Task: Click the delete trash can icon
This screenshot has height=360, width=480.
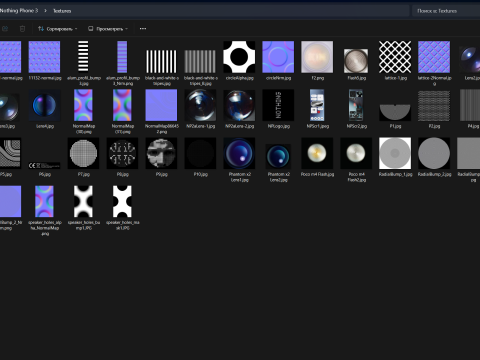Action: tap(22, 29)
